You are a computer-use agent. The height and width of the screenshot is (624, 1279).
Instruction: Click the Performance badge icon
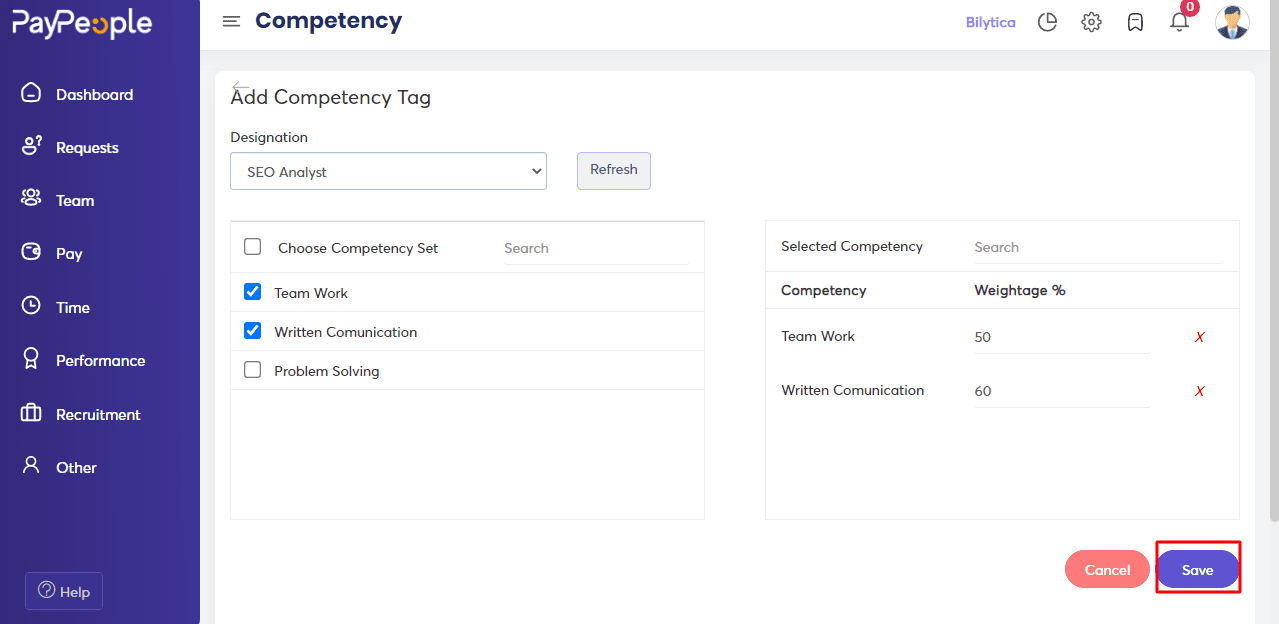coord(31,359)
